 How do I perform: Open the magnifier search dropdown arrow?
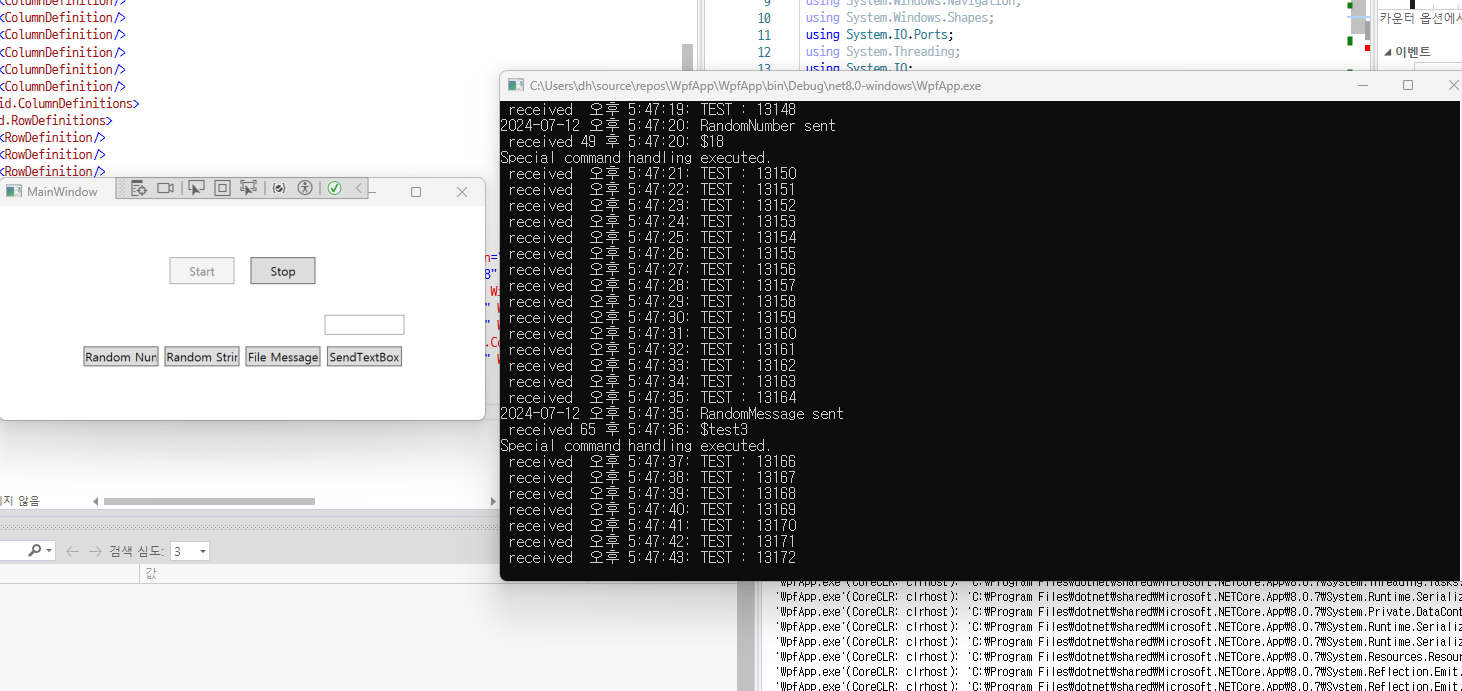coord(49,551)
